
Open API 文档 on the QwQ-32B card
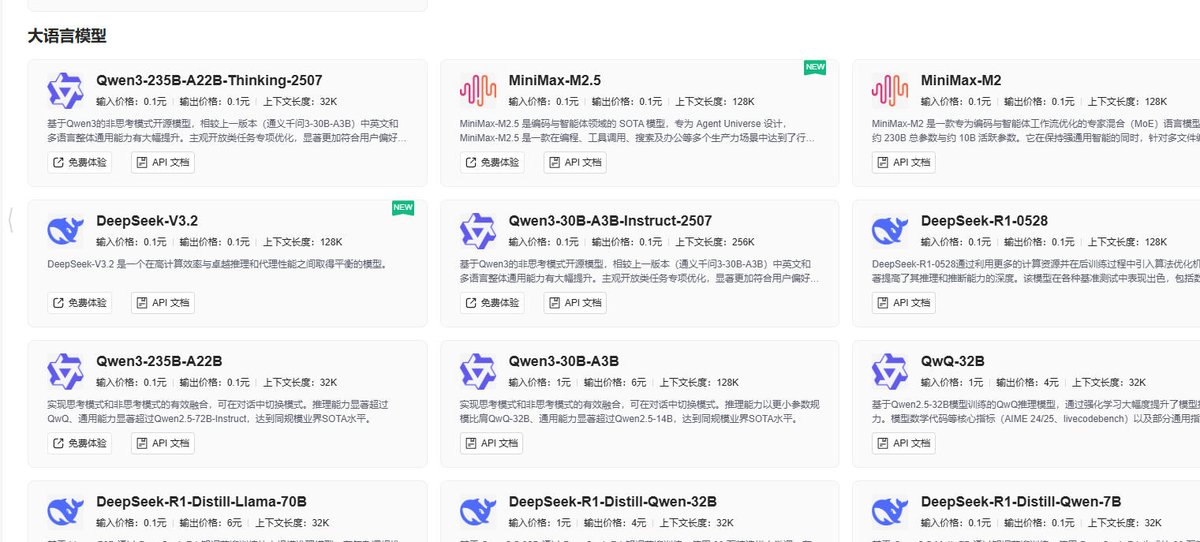click(904, 442)
